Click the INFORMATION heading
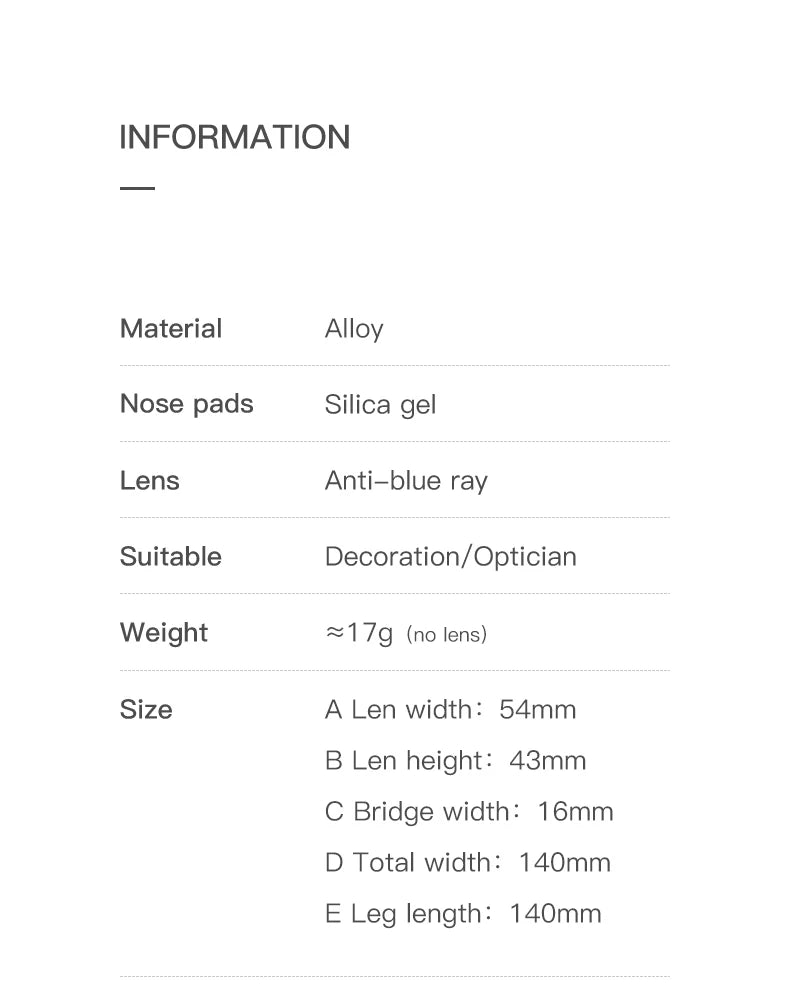The width and height of the screenshot is (790, 988). [235, 138]
